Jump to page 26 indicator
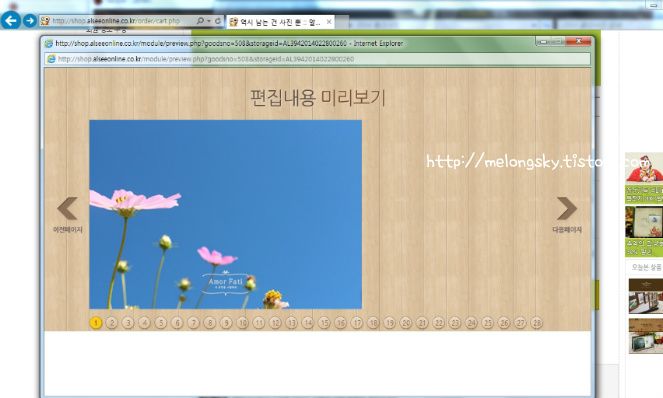This screenshot has height=398, width=663. [x=504, y=323]
